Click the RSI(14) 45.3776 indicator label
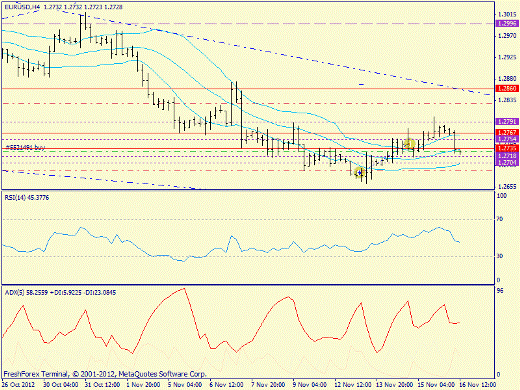The width and height of the screenshot is (520, 390). tap(27, 198)
